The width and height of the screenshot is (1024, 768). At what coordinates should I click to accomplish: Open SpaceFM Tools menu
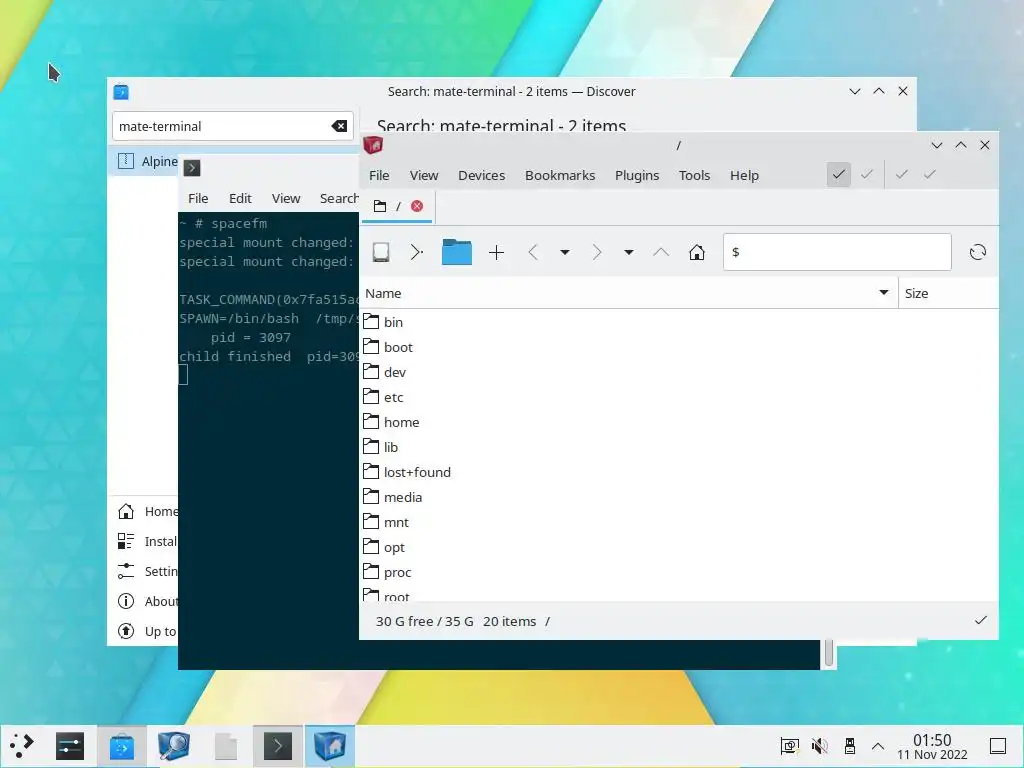(694, 175)
